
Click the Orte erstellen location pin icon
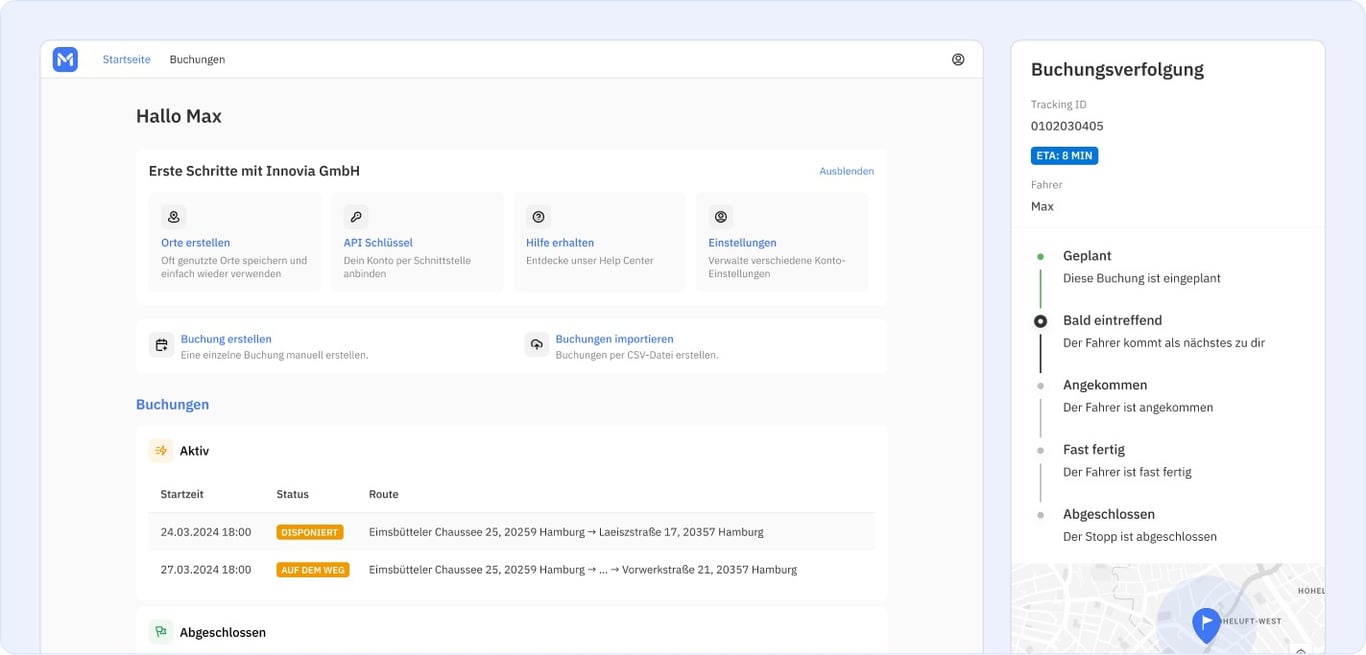coord(174,217)
